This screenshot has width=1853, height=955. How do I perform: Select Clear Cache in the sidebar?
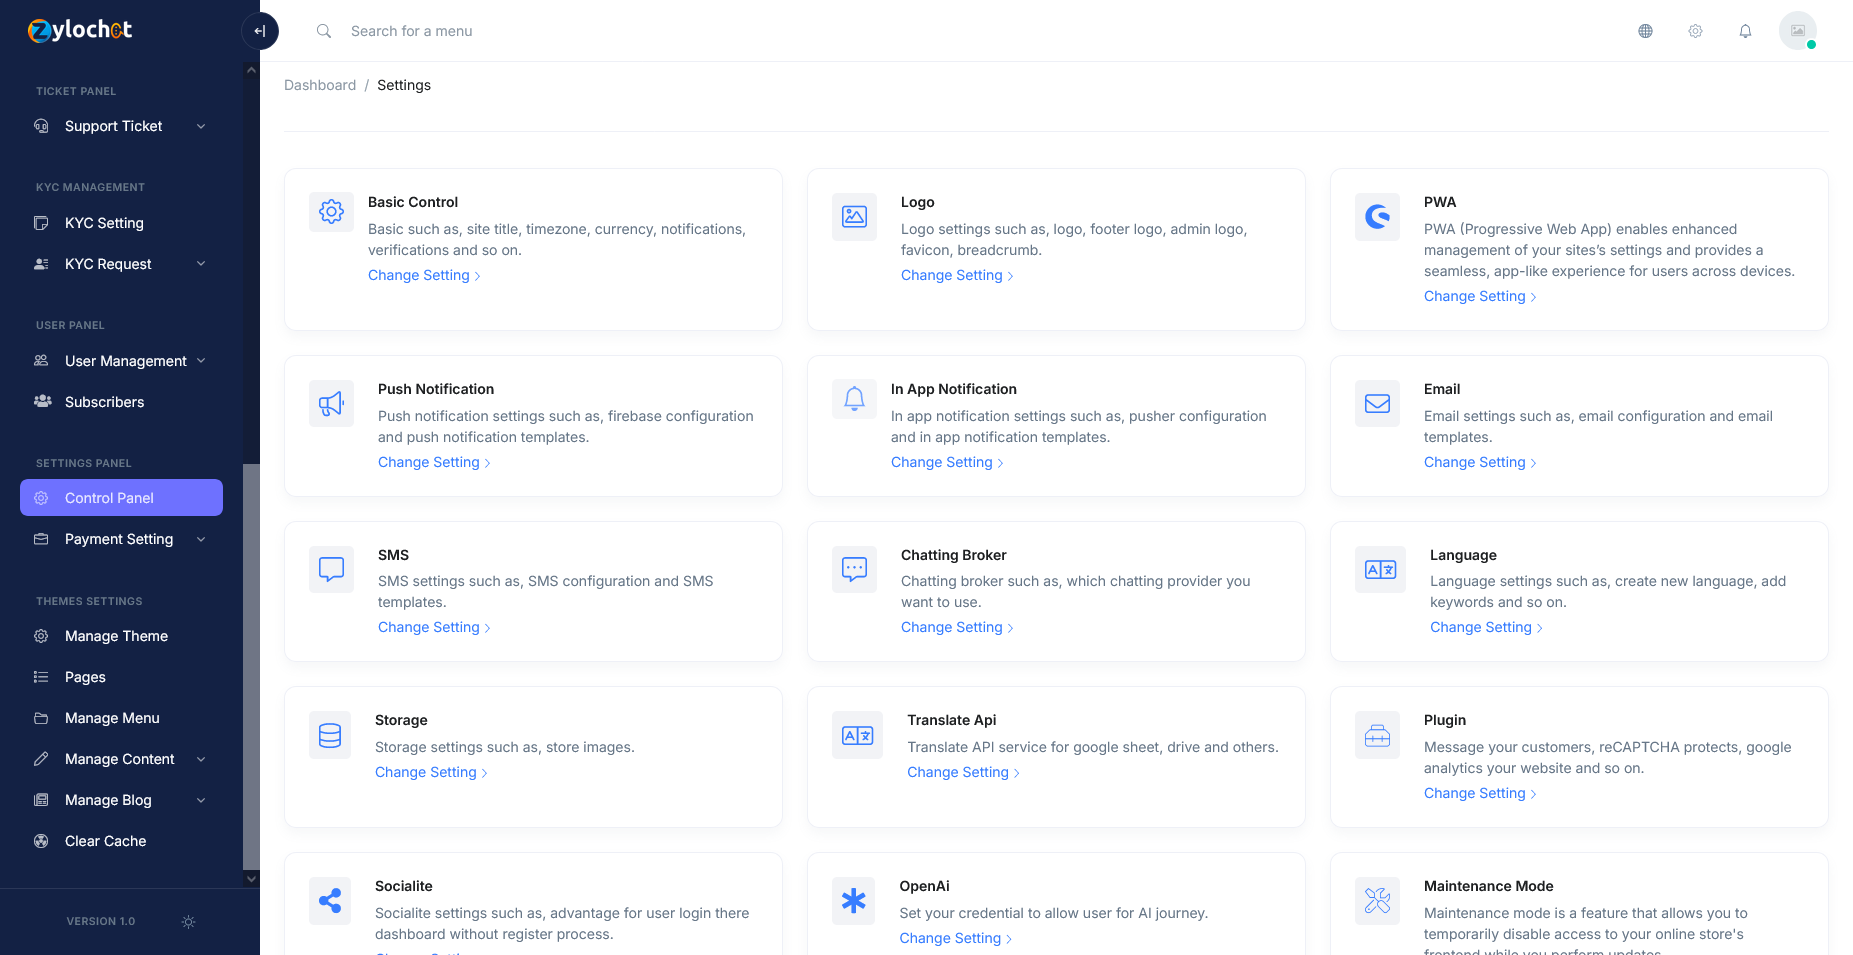(x=121, y=841)
